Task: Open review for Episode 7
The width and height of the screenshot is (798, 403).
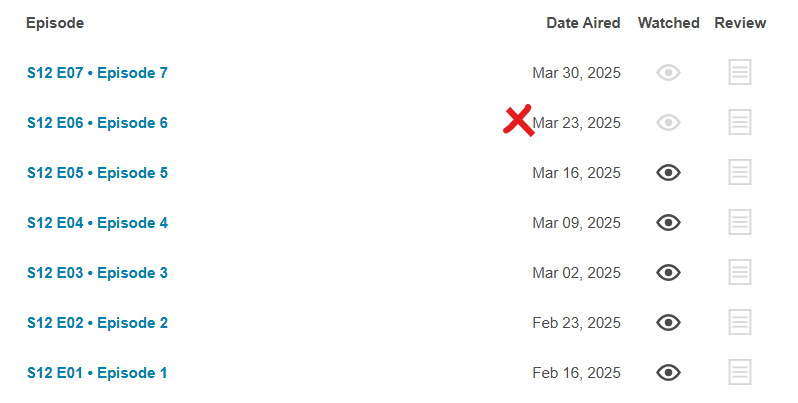Action: 740,72
